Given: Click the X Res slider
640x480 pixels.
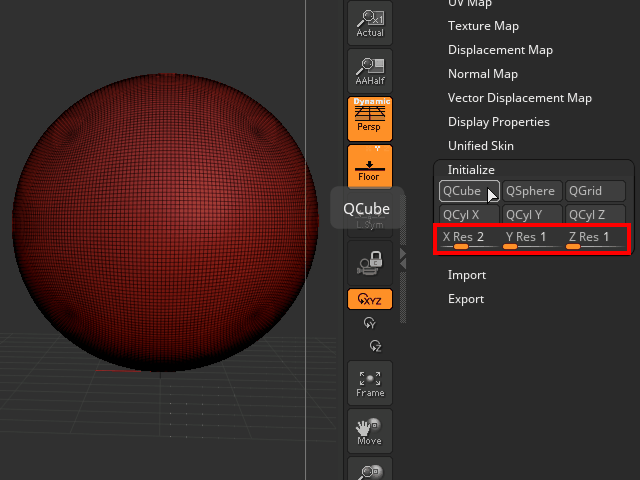Looking at the screenshot, I should [x=468, y=239].
